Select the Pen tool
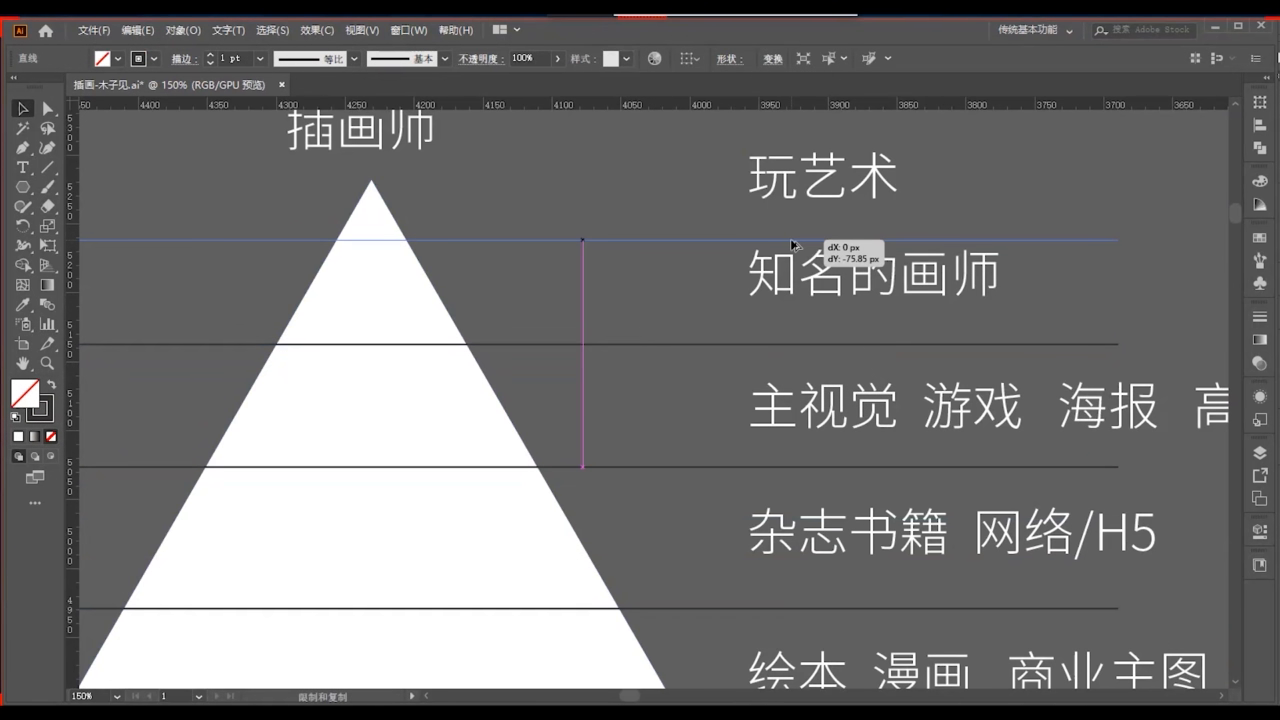This screenshot has height=720, width=1280. [x=22, y=147]
